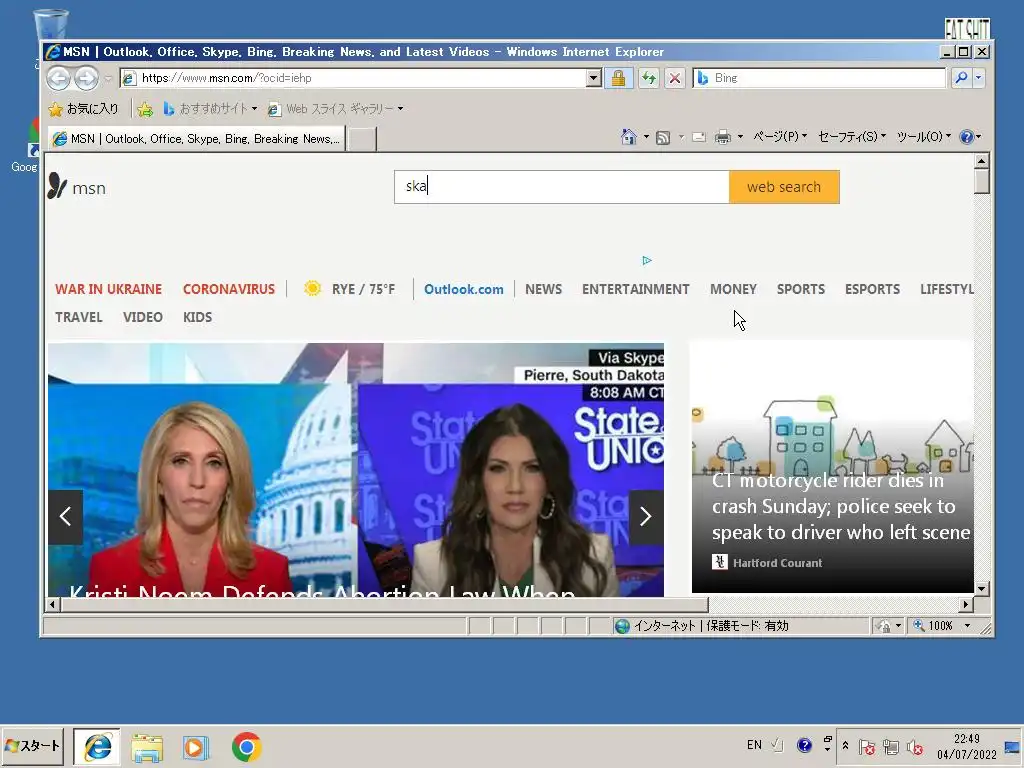Open Windows Explorer folder on taskbar
The height and width of the screenshot is (768, 1024).
[147, 747]
